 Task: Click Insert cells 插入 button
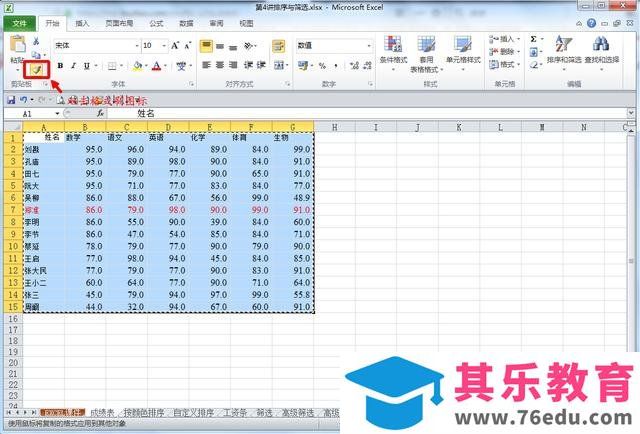coord(504,39)
